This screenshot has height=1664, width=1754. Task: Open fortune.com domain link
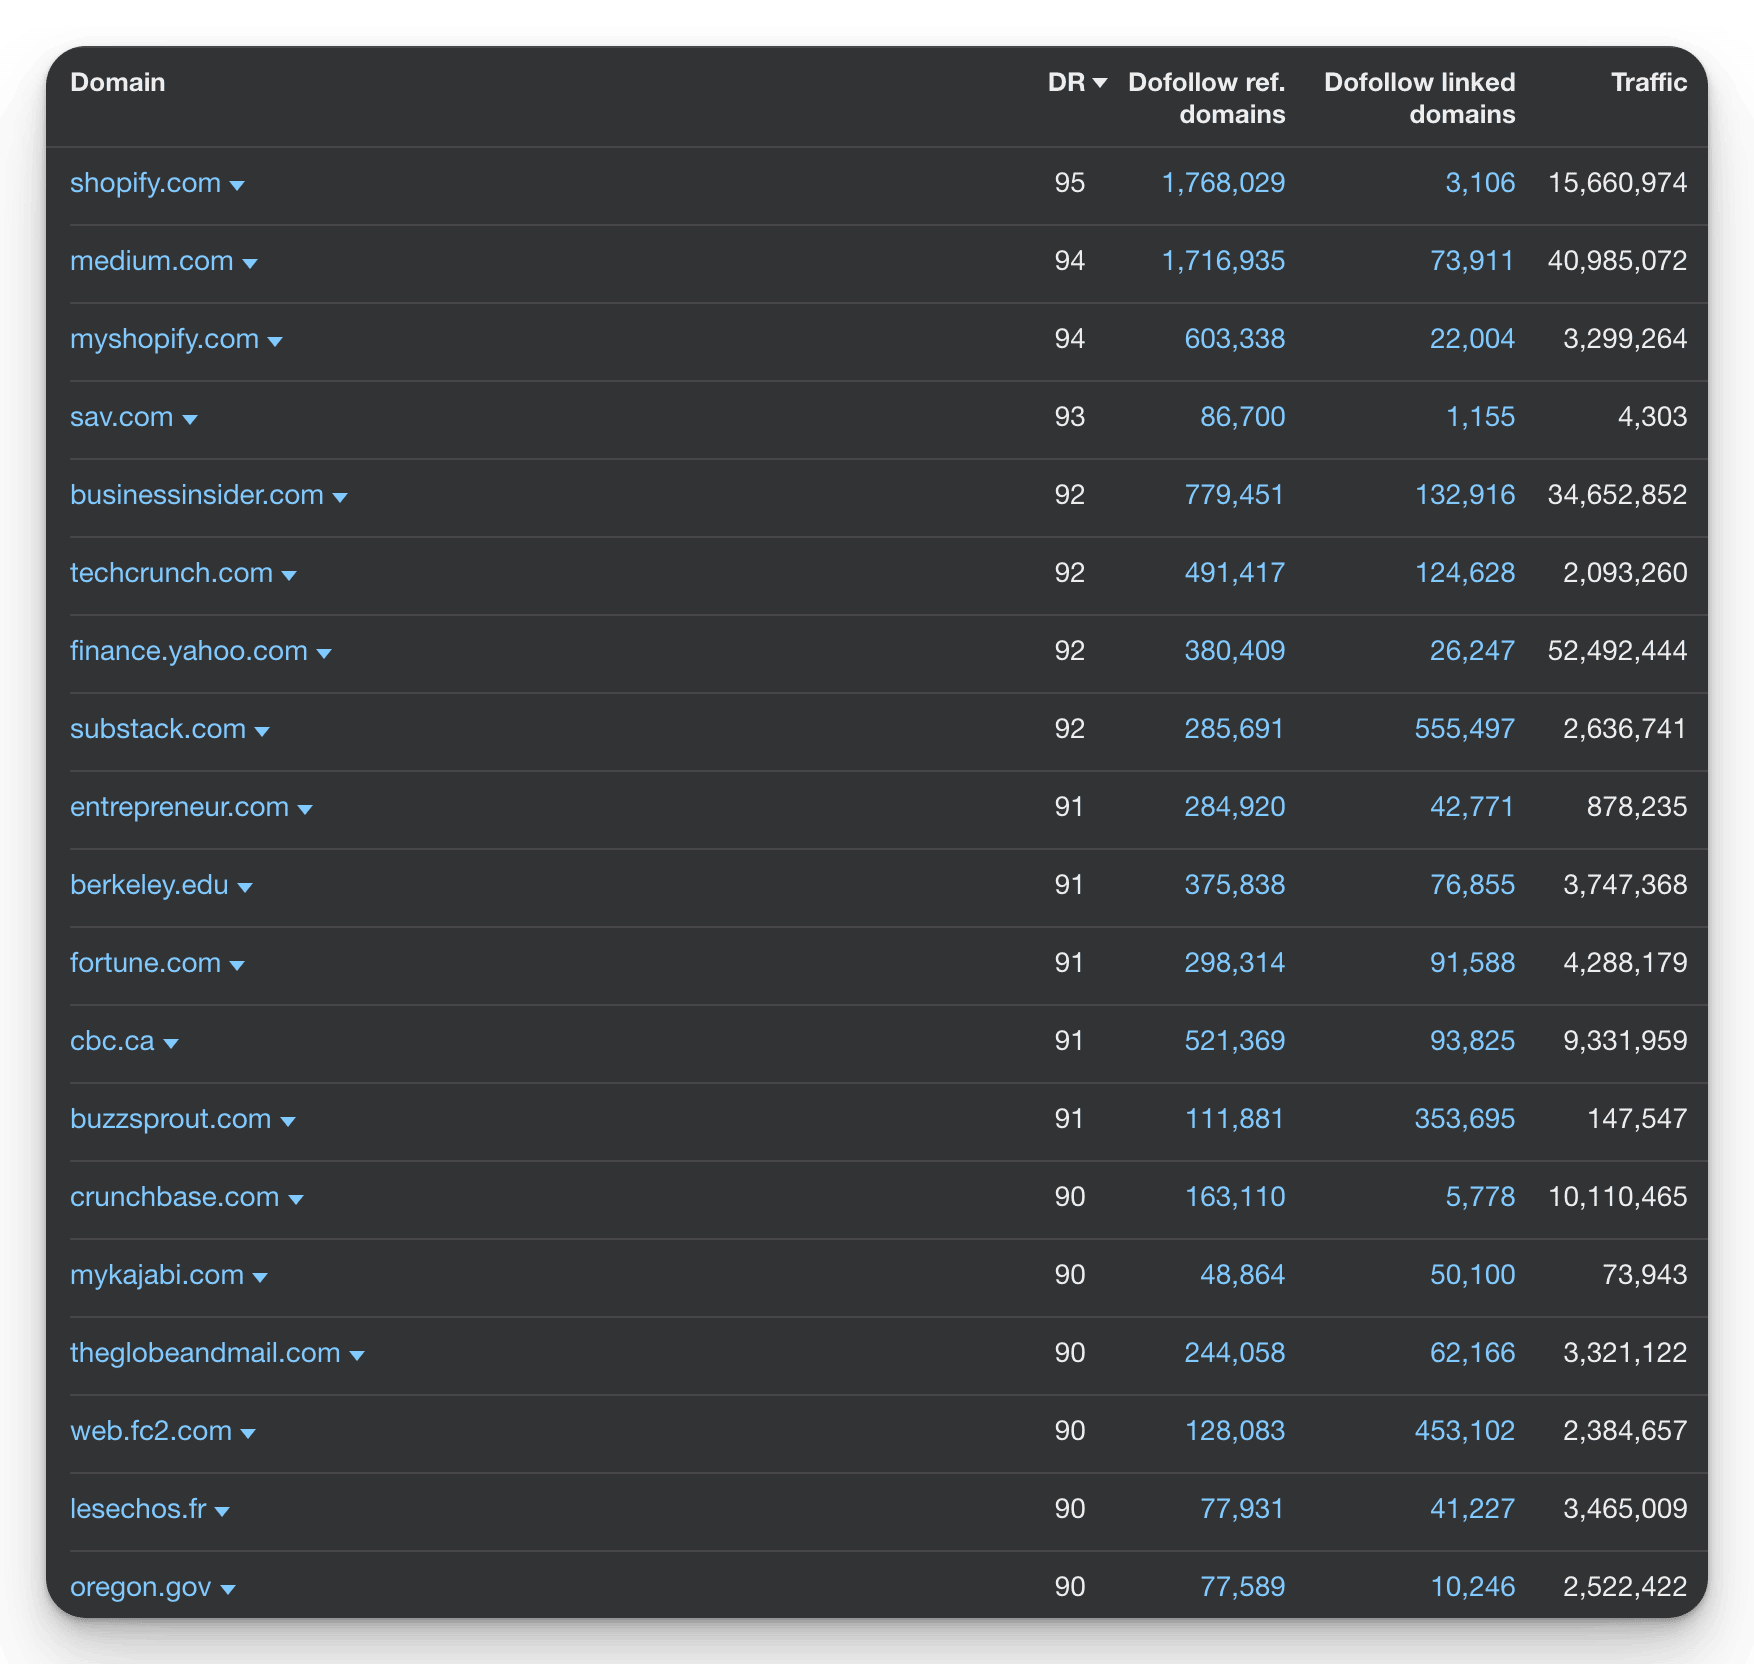point(145,963)
